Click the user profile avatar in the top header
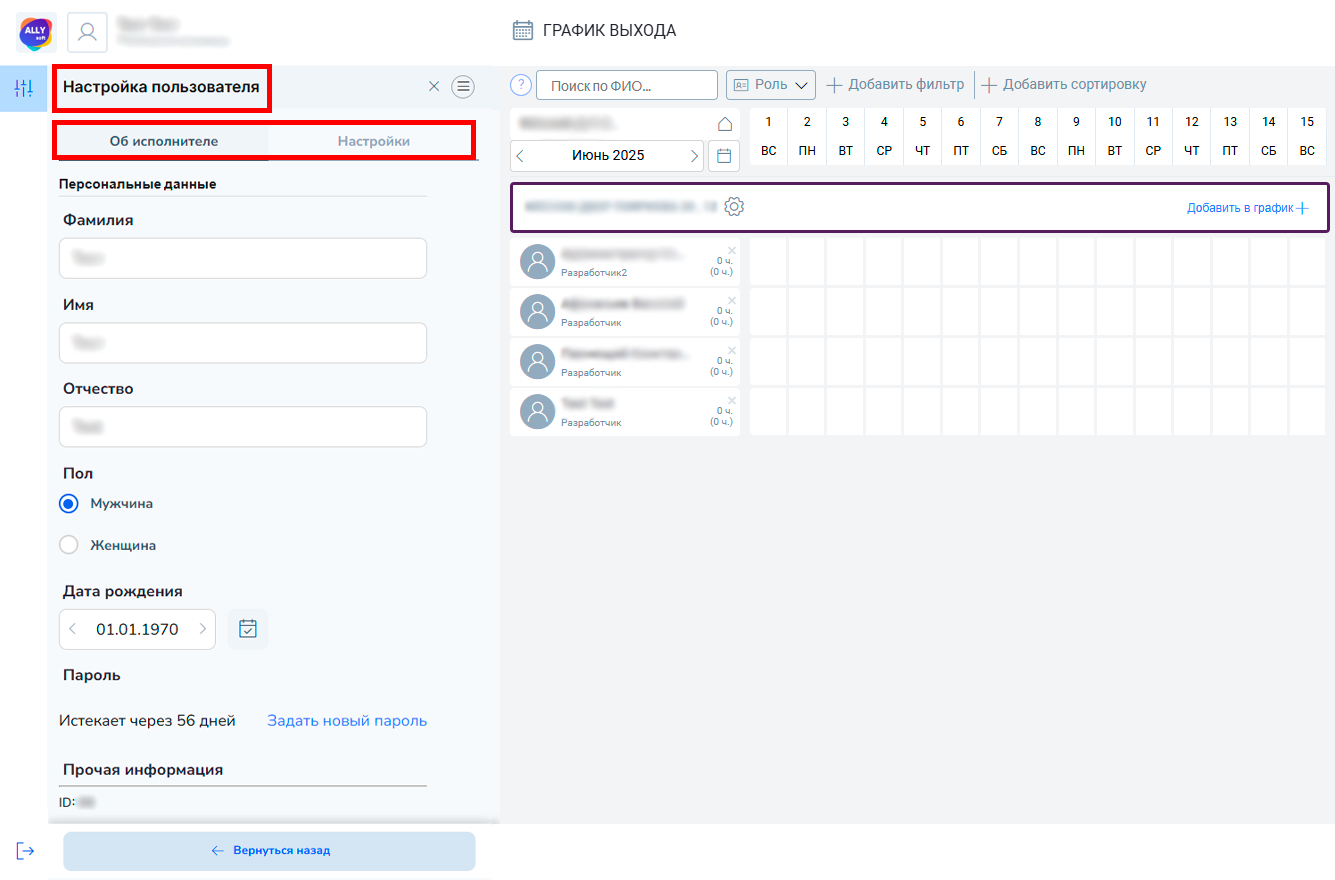Viewport: 1335px width, 880px height. [87, 32]
